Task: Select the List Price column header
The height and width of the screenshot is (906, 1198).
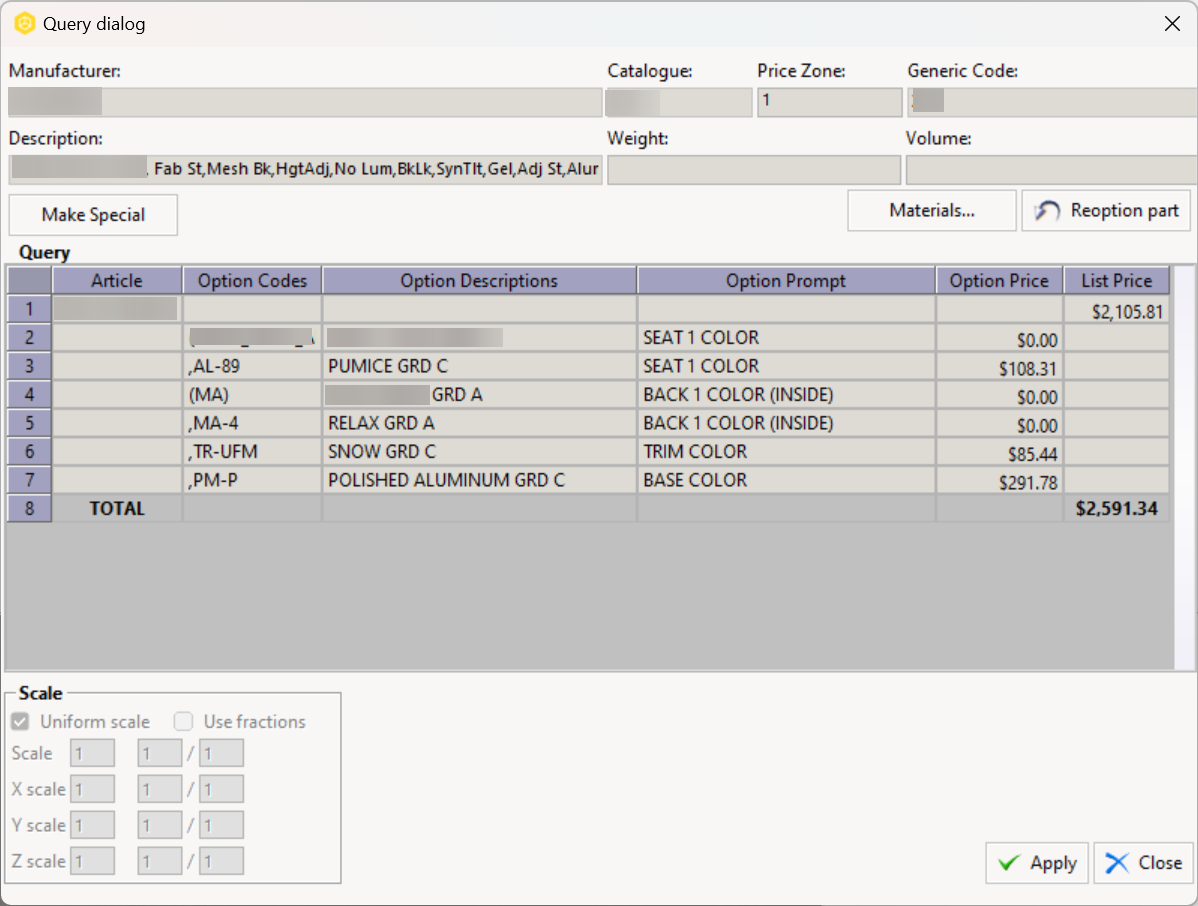Action: click(x=1116, y=280)
